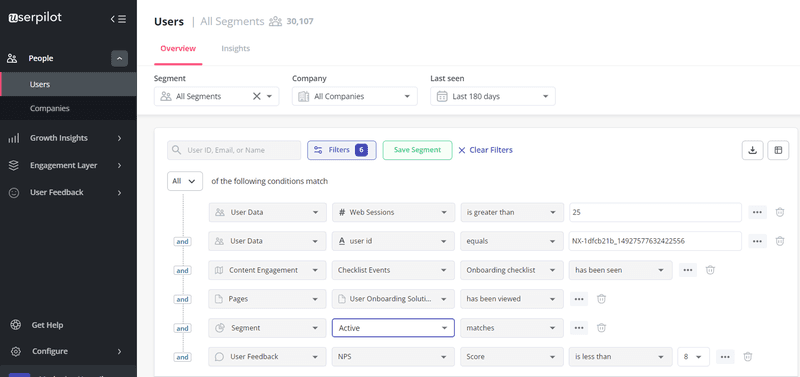This screenshot has height=377, width=800.
Task: Open the 'has been seen' dropdown
Action: point(621,270)
